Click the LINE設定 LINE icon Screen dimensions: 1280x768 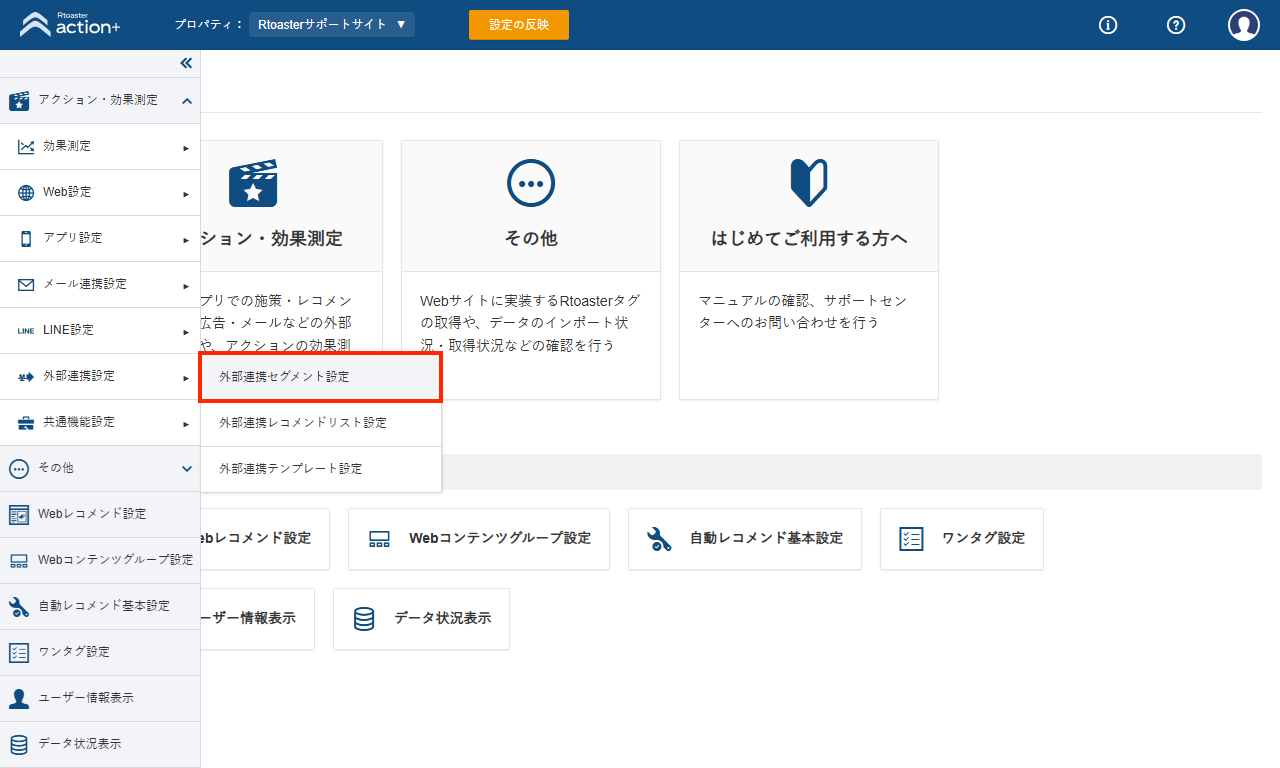pyautogui.click(x=26, y=331)
